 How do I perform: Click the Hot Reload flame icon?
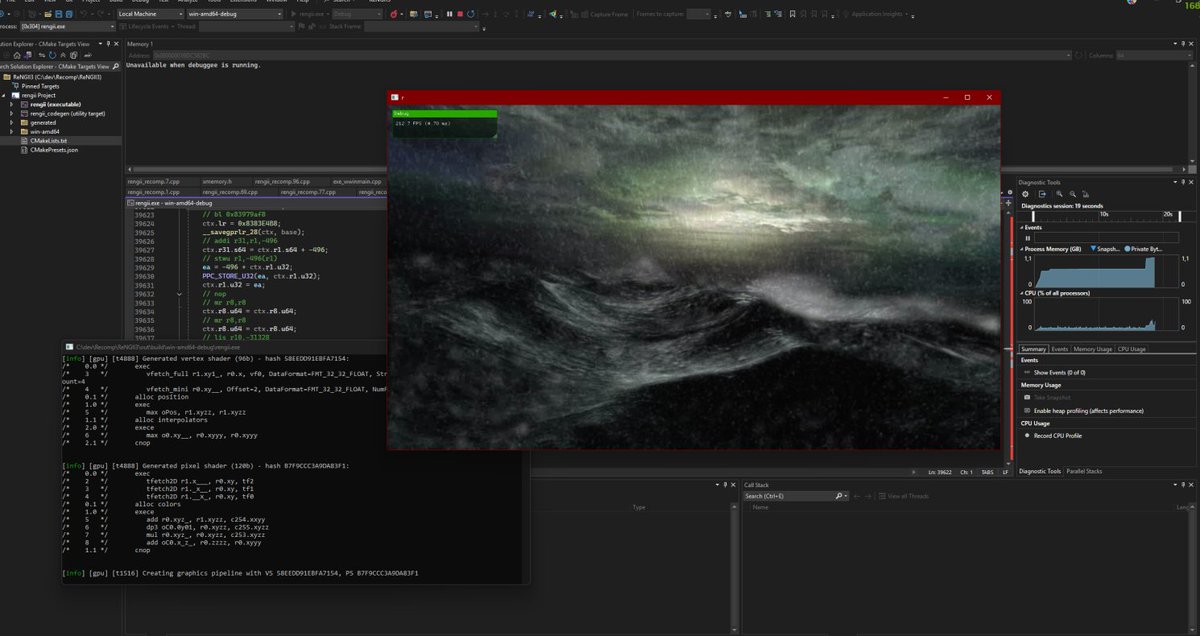394,13
